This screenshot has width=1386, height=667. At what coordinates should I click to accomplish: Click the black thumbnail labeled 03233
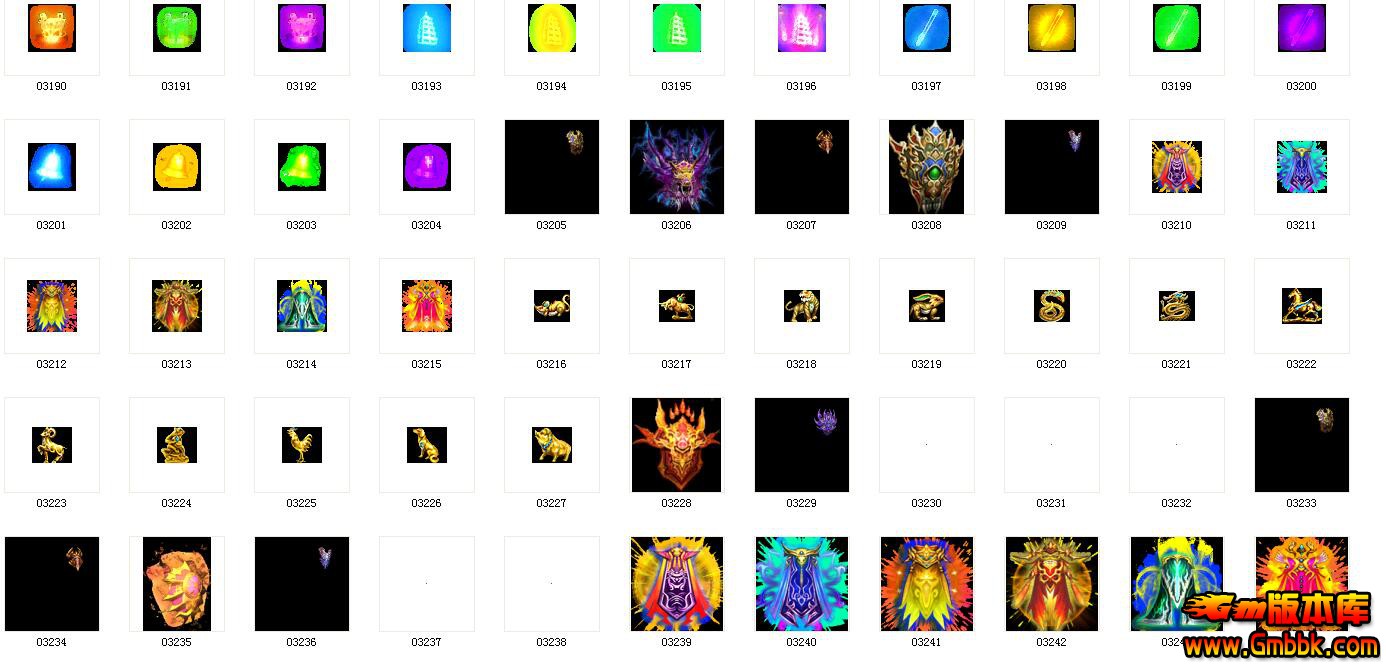click(1301, 445)
